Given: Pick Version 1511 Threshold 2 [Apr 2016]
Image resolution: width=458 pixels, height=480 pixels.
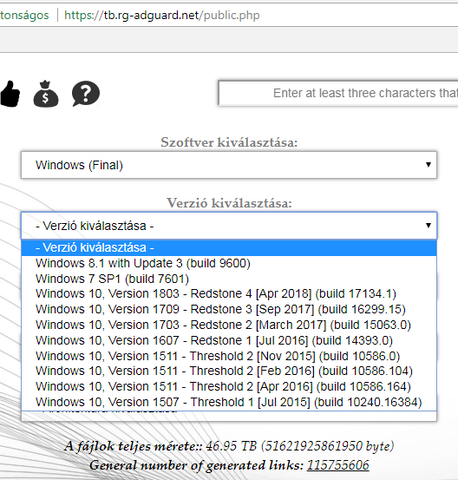Looking at the screenshot, I should 229,387.
